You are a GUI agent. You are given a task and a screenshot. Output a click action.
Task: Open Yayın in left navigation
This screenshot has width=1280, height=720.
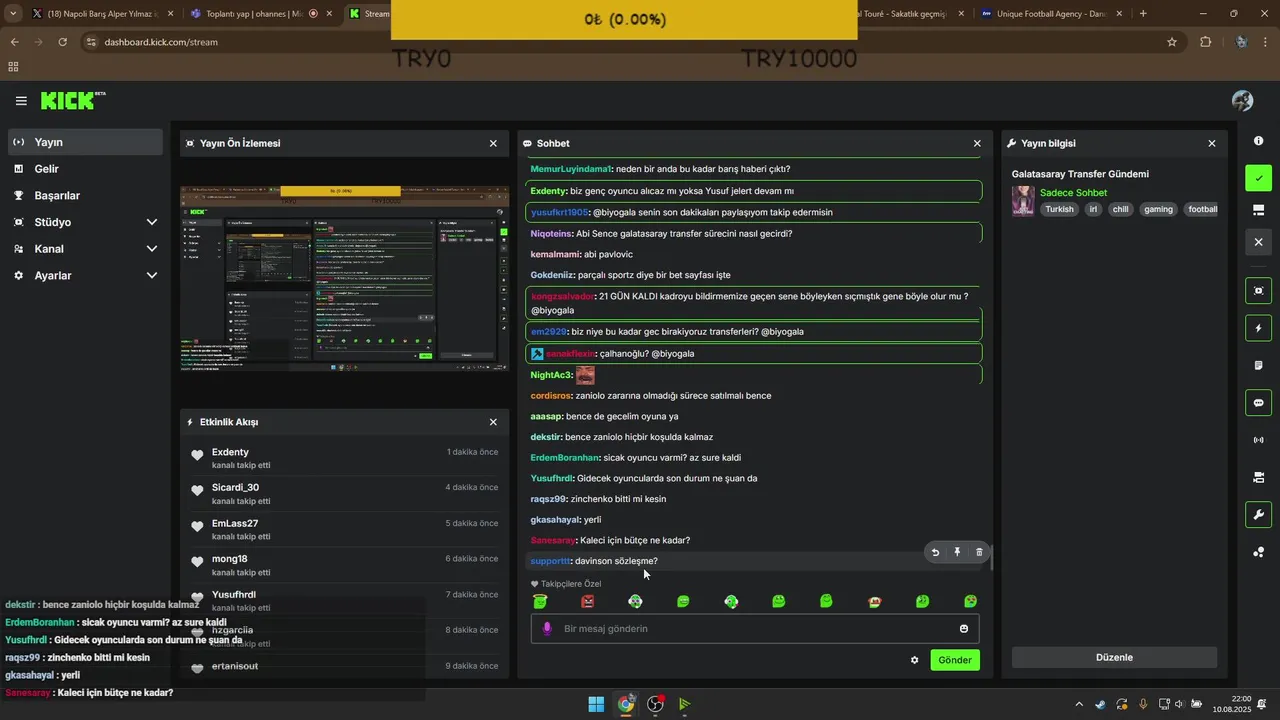[x=85, y=142]
